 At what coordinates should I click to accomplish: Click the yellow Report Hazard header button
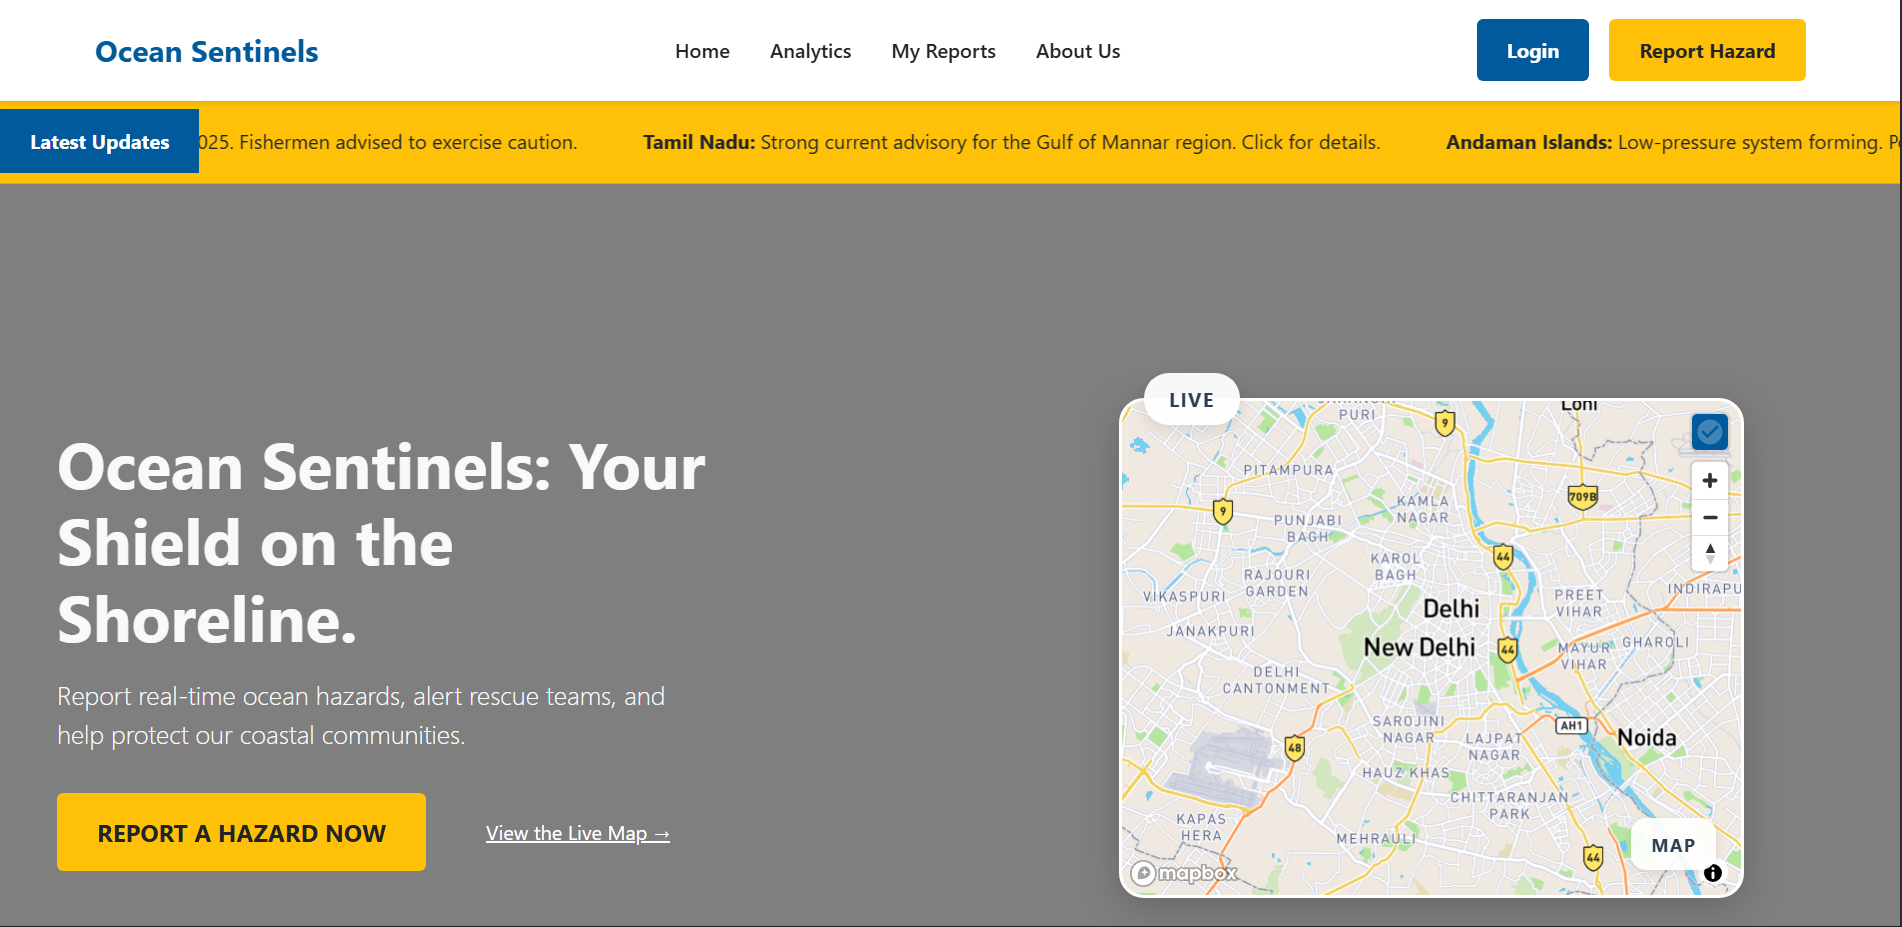(x=1706, y=50)
